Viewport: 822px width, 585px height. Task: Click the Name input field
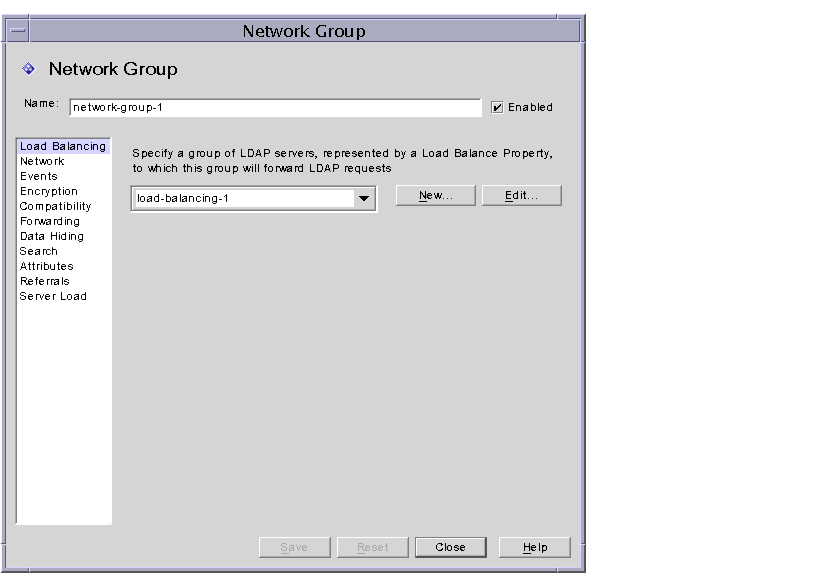click(x=273, y=106)
